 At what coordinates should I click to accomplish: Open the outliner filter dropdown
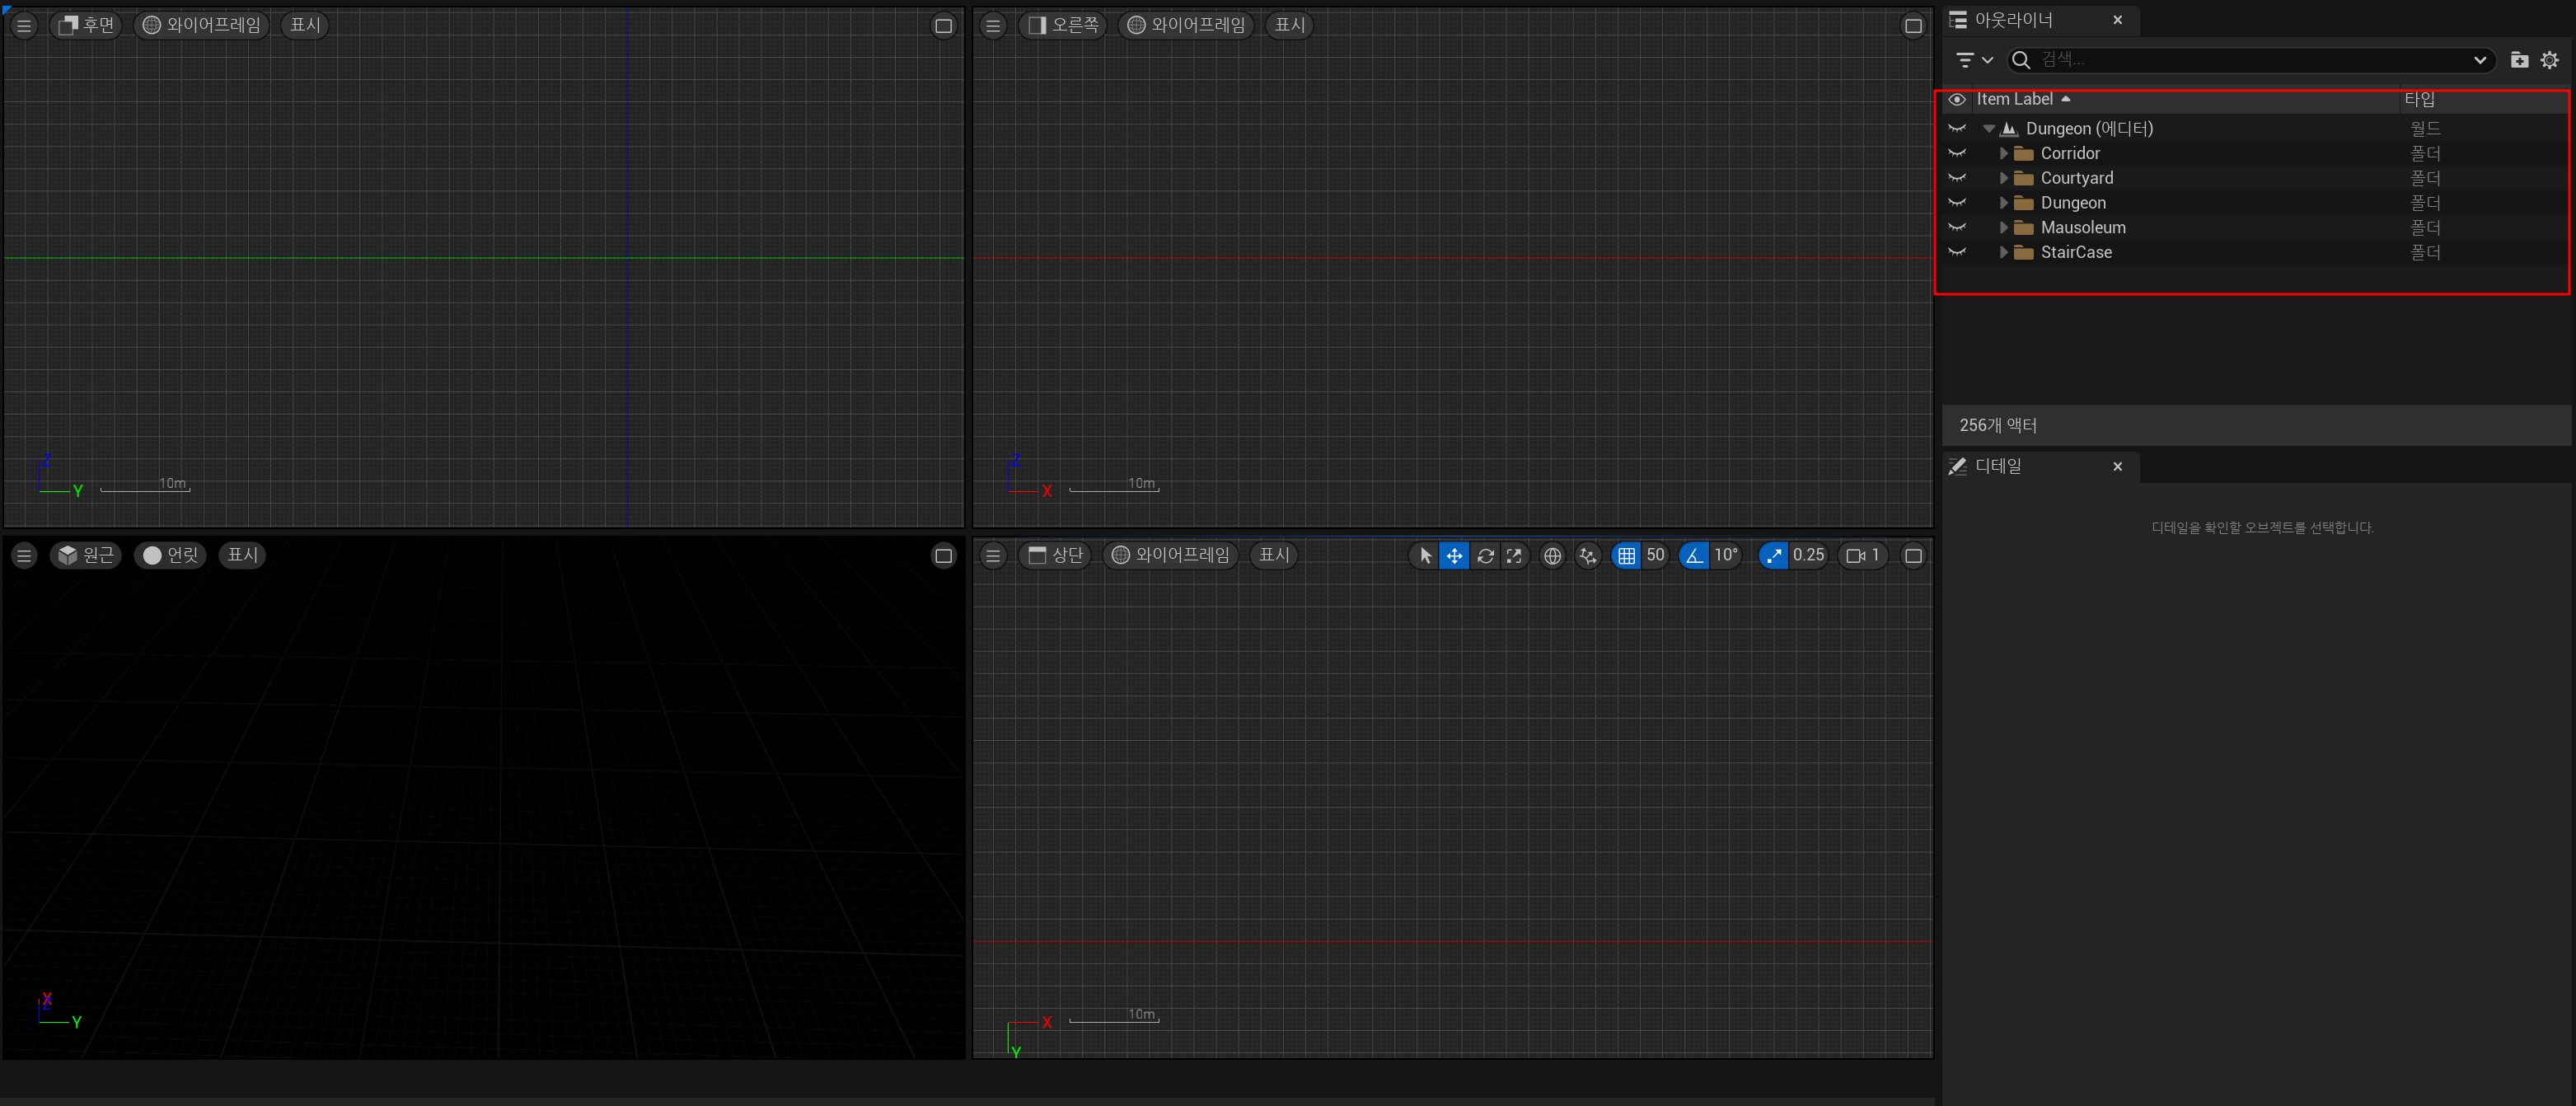click(x=1974, y=60)
